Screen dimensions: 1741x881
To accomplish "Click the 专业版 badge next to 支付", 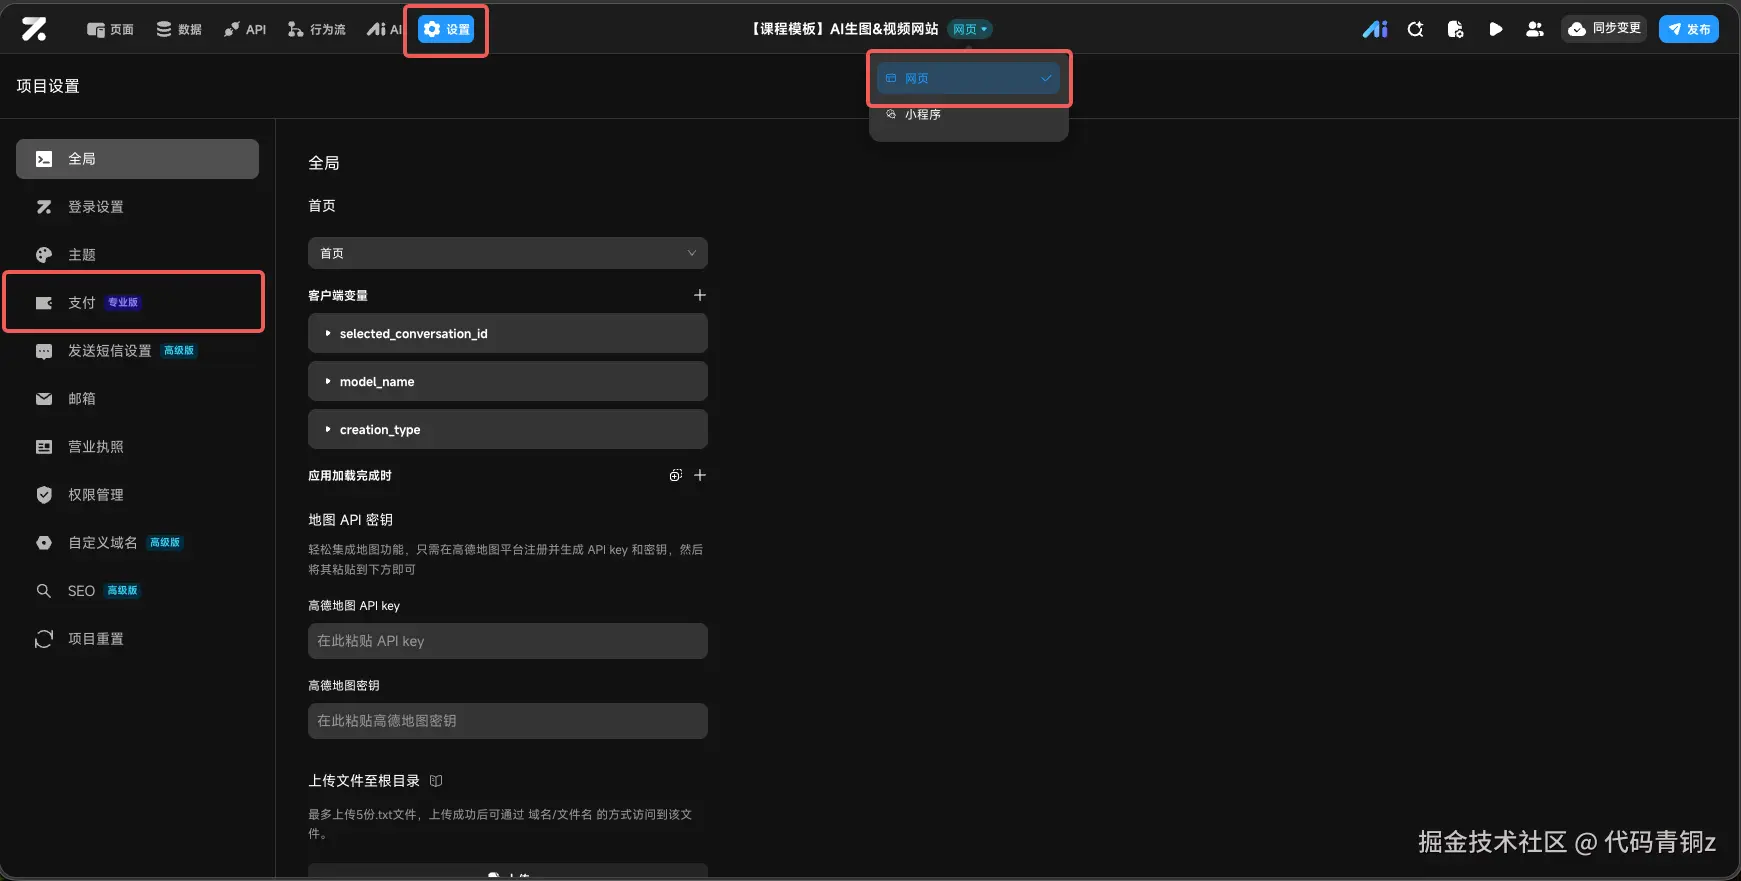I will pyautogui.click(x=123, y=302).
